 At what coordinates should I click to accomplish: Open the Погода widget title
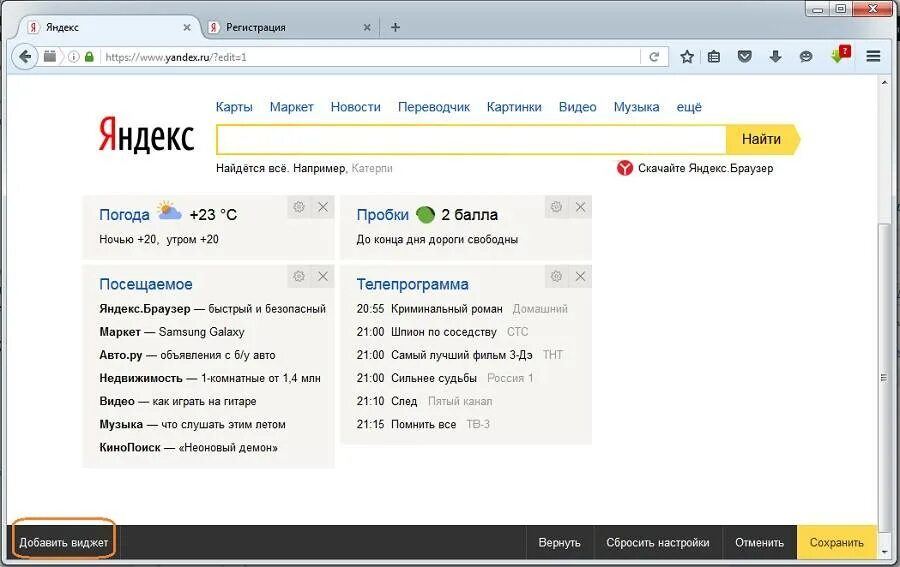coord(124,215)
